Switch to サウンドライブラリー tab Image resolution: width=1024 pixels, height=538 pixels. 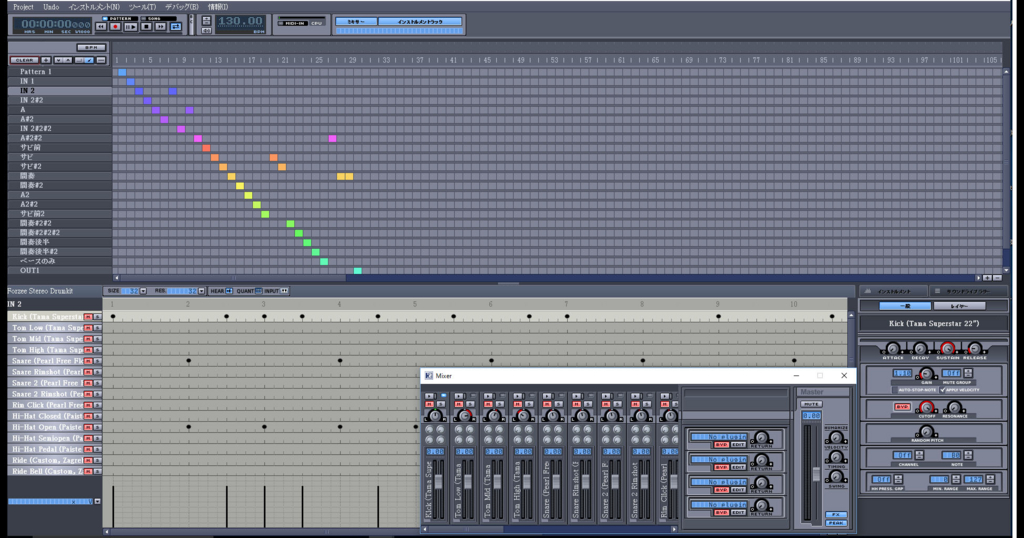[x=966, y=291]
